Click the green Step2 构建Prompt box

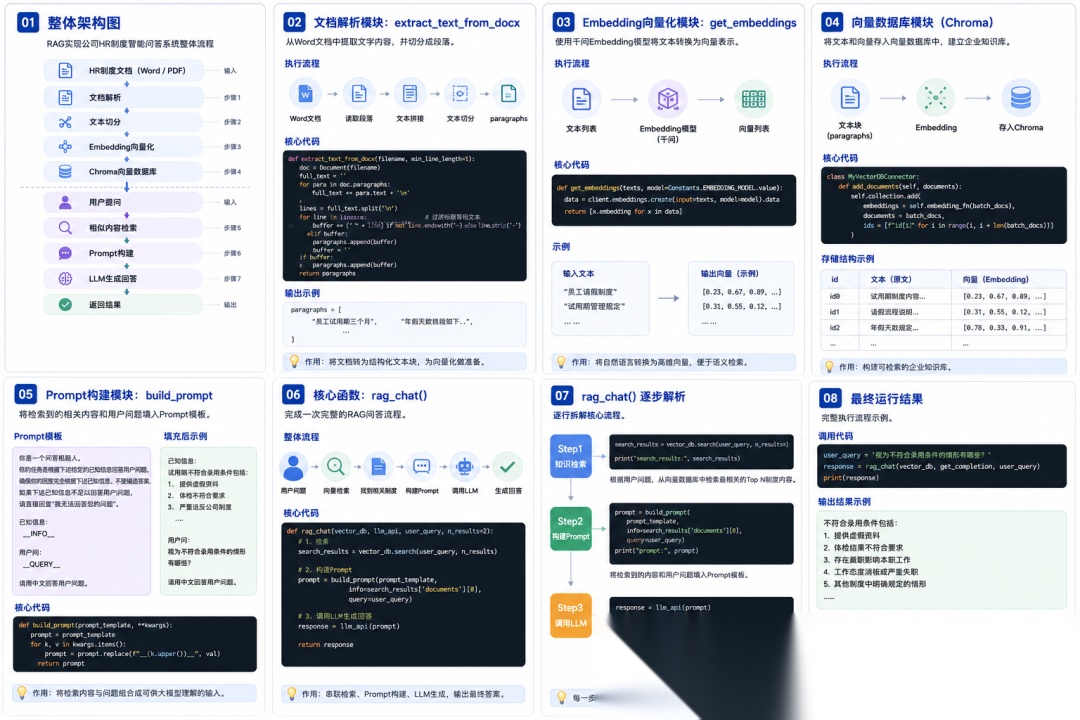pos(571,528)
